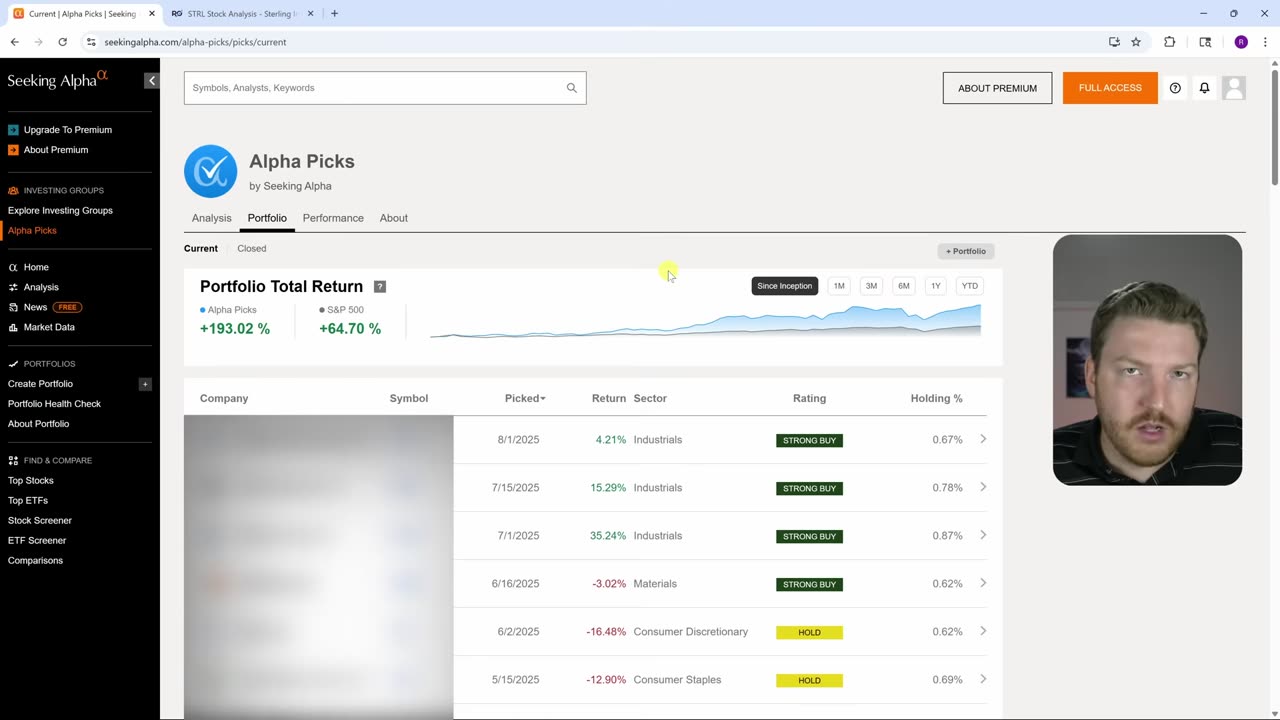Click the Return column header
Image resolution: width=1280 pixels, height=720 pixels.
(608, 398)
